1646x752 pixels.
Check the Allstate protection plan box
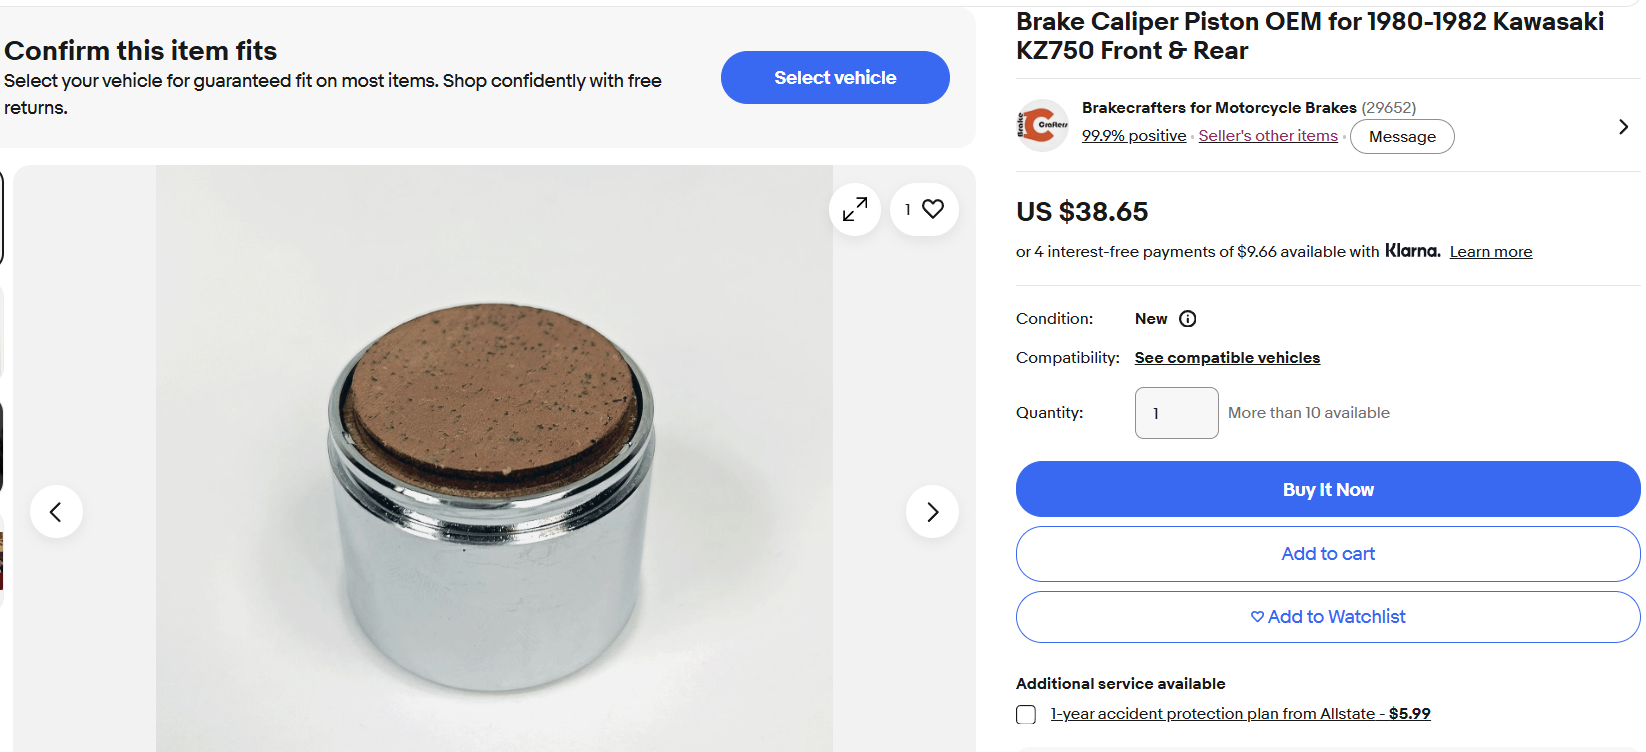pyautogui.click(x=1026, y=714)
